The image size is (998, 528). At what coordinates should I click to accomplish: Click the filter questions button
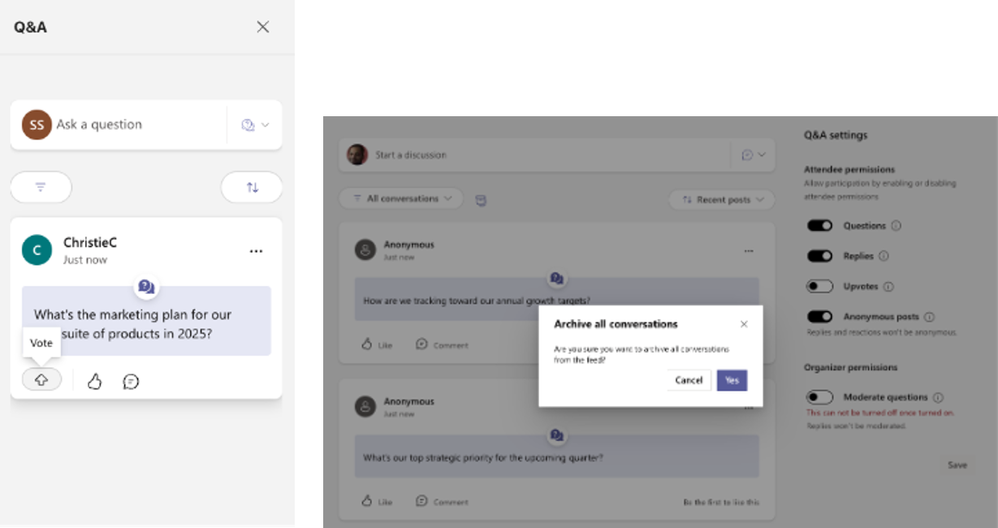pyautogui.click(x=41, y=187)
